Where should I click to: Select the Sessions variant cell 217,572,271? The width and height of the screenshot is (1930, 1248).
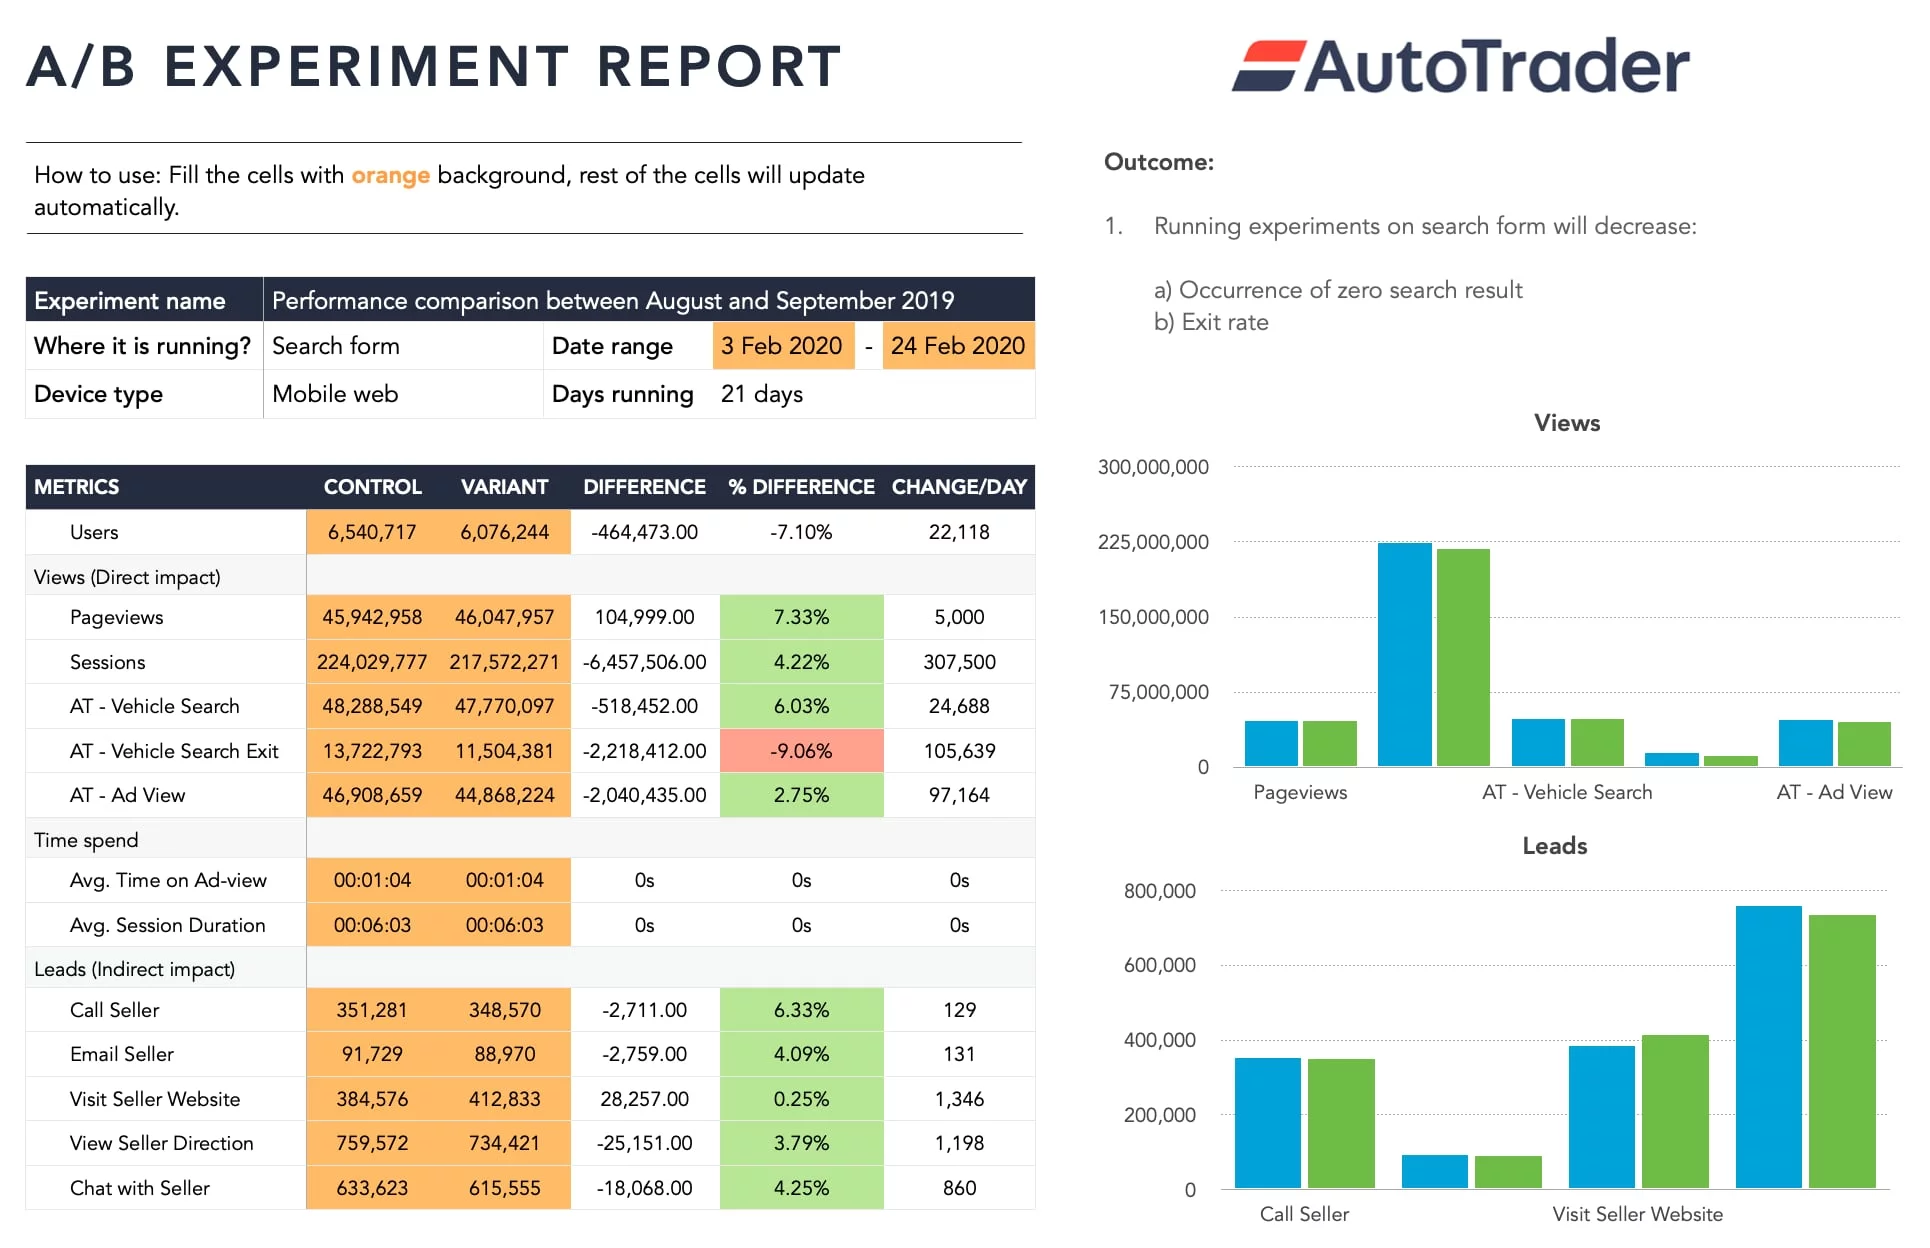tap(504, 662)
